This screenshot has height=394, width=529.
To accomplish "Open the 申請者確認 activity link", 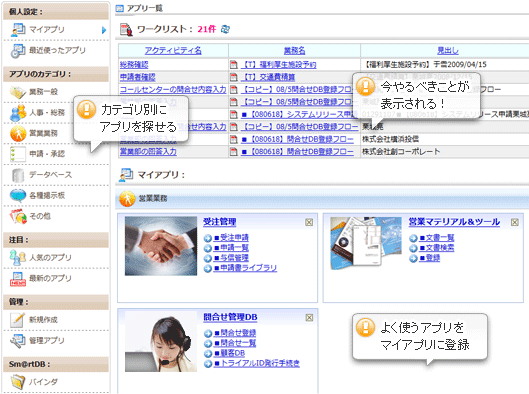I will pyautogui.click(x=138, y=77).
